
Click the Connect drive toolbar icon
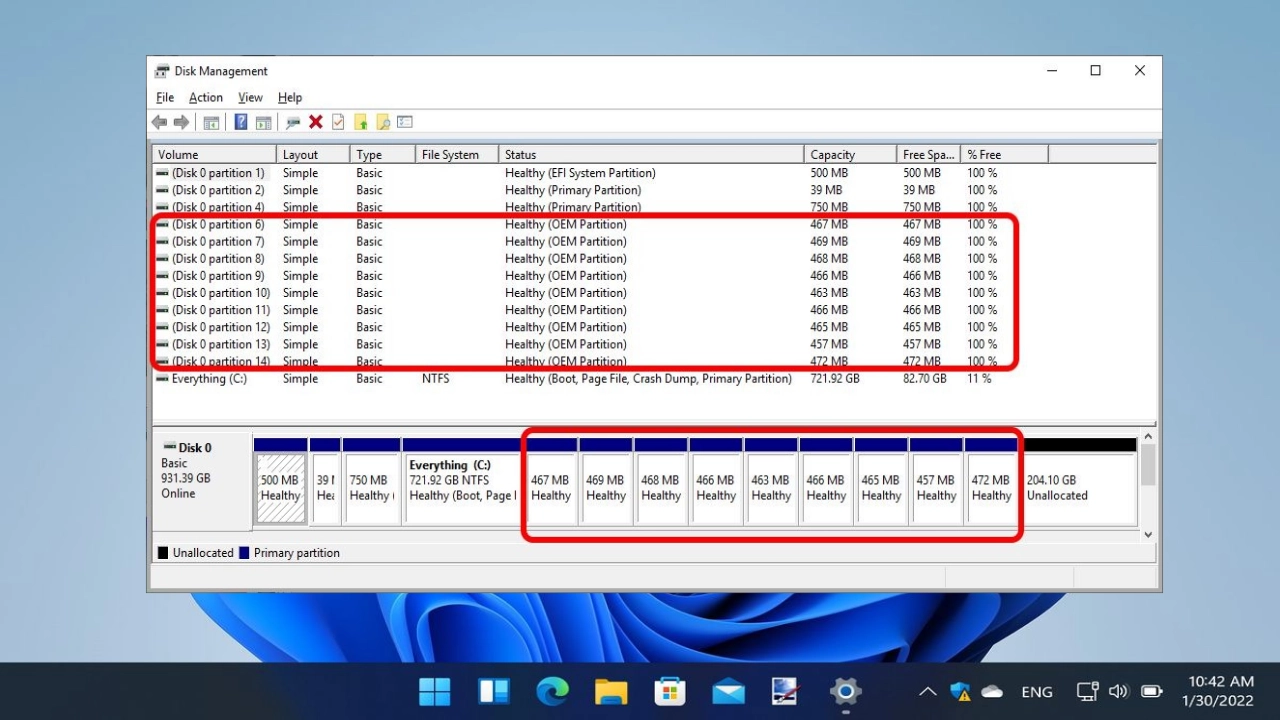click(x=293, y=122)
